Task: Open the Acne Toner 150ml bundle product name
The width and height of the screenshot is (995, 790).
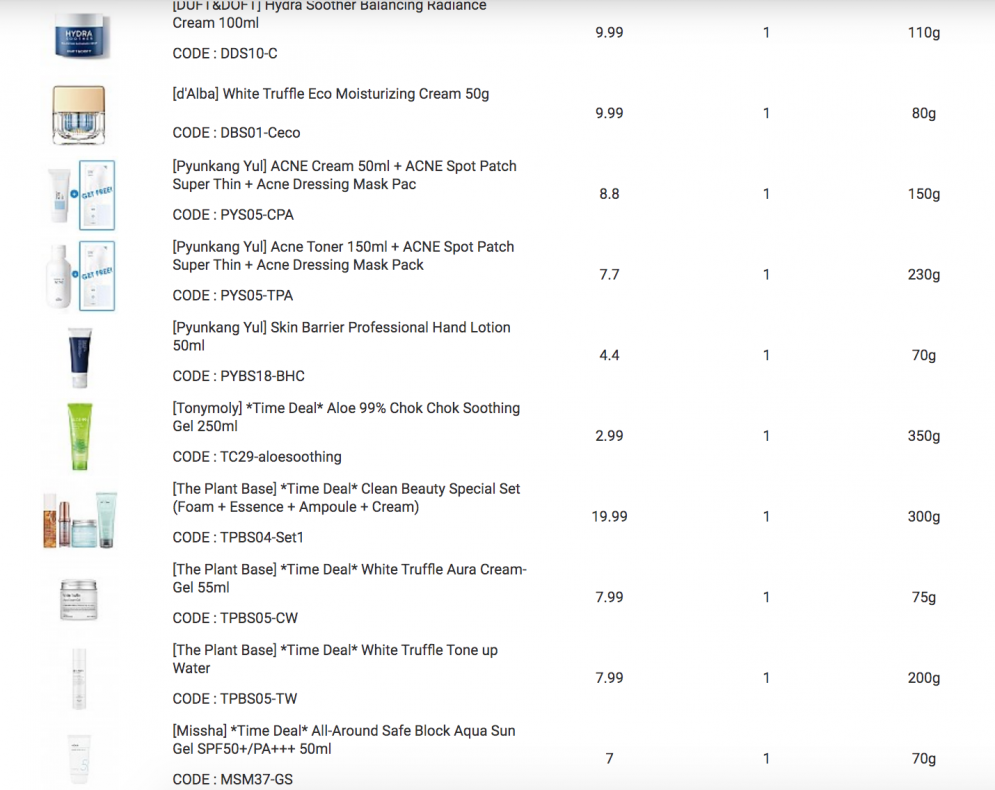Action: pos(343,256)
